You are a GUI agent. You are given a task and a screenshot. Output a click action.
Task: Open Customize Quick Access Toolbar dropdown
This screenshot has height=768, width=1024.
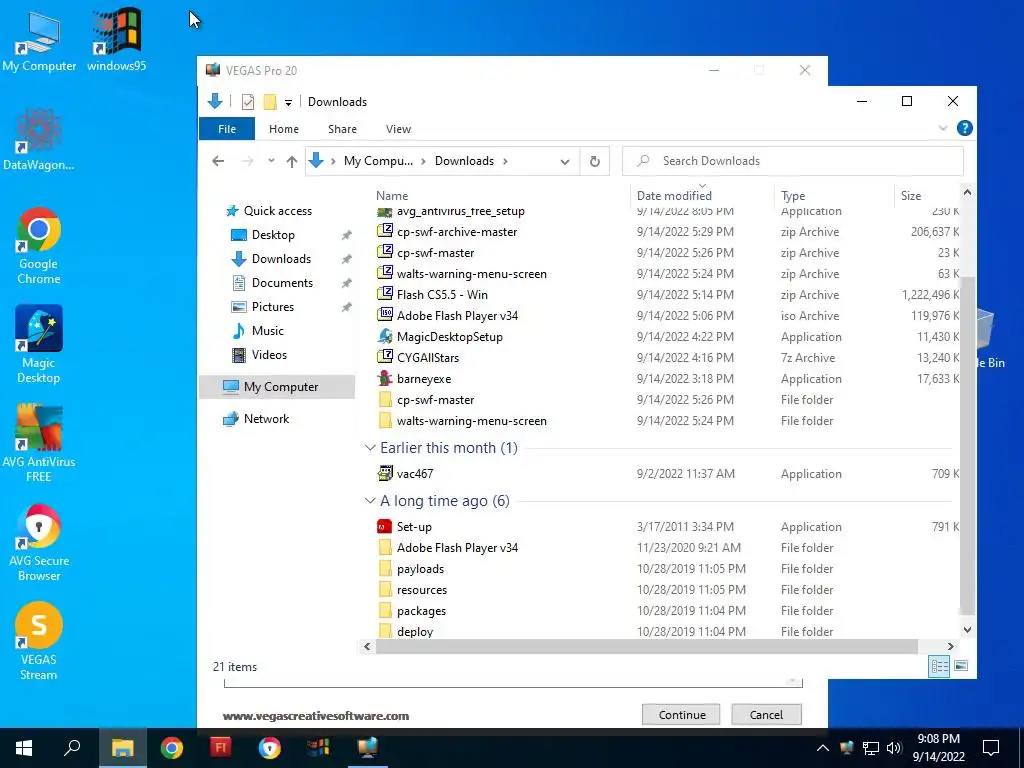[288, 103]
